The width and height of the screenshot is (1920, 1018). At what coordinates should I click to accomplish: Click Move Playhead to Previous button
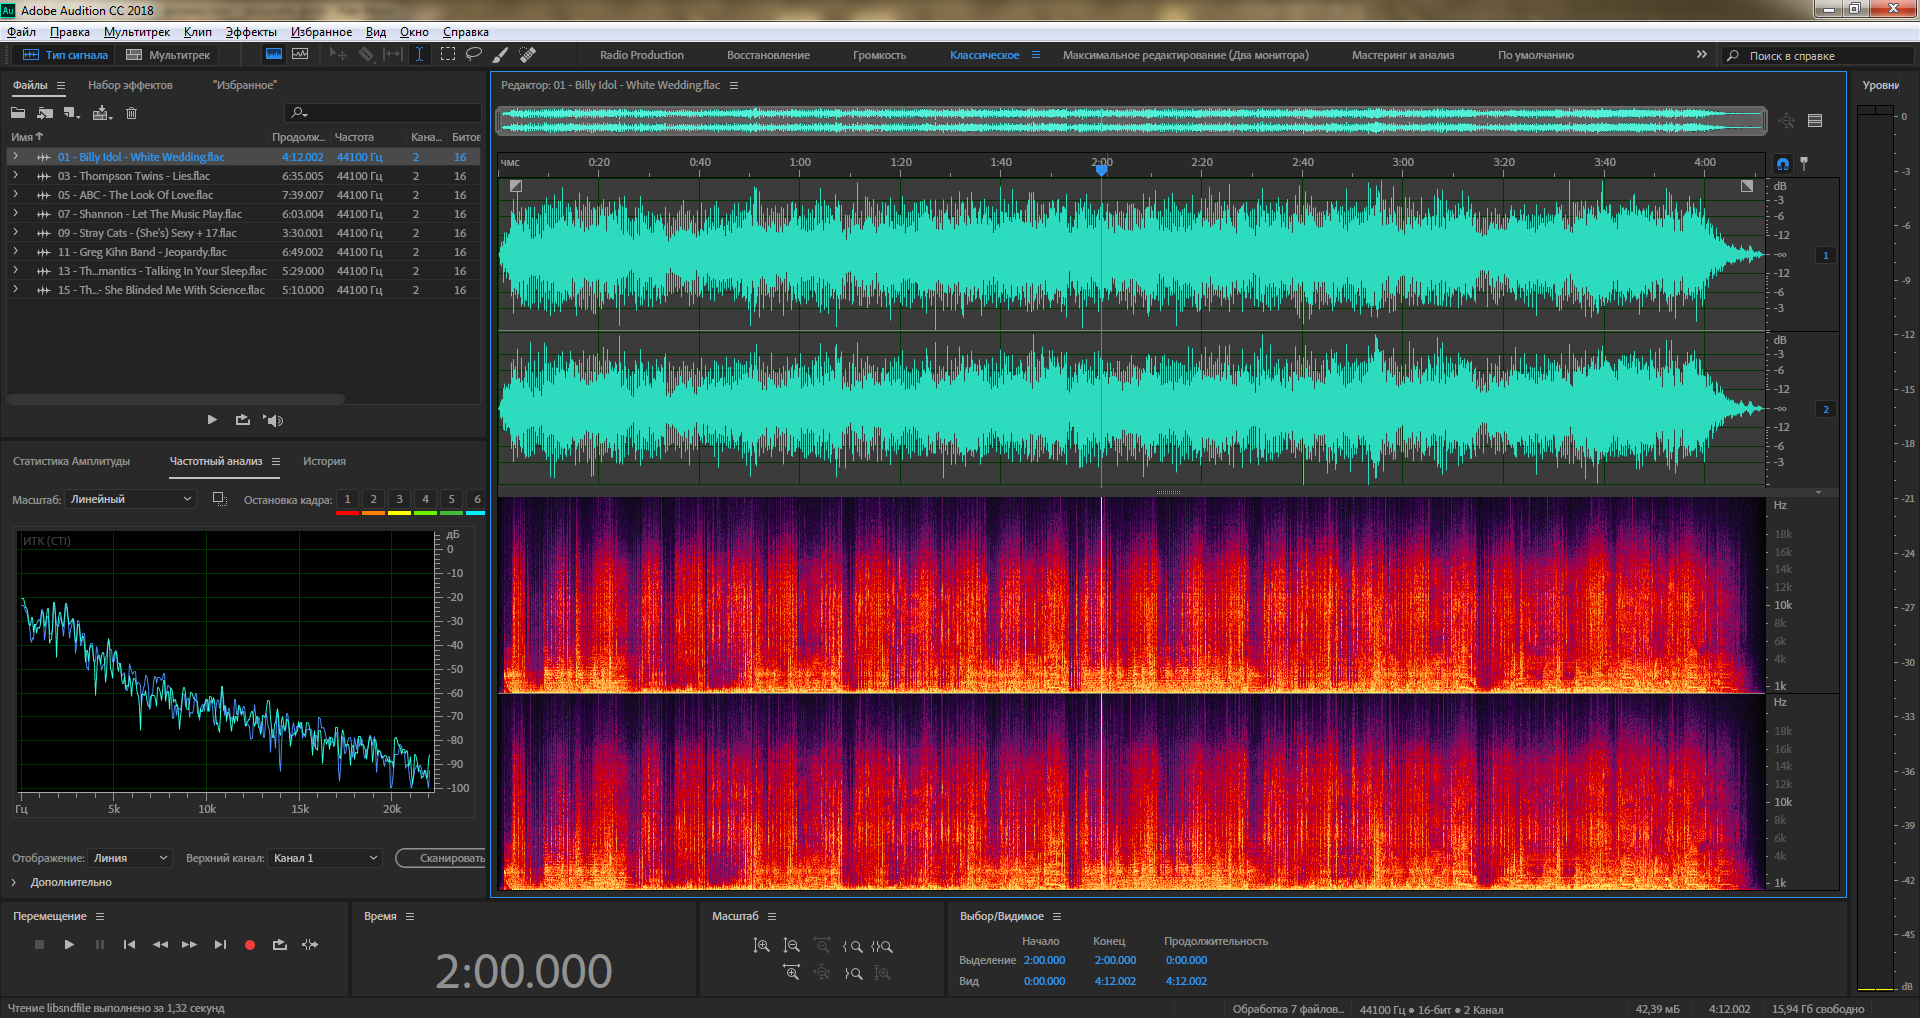(129, 945)
